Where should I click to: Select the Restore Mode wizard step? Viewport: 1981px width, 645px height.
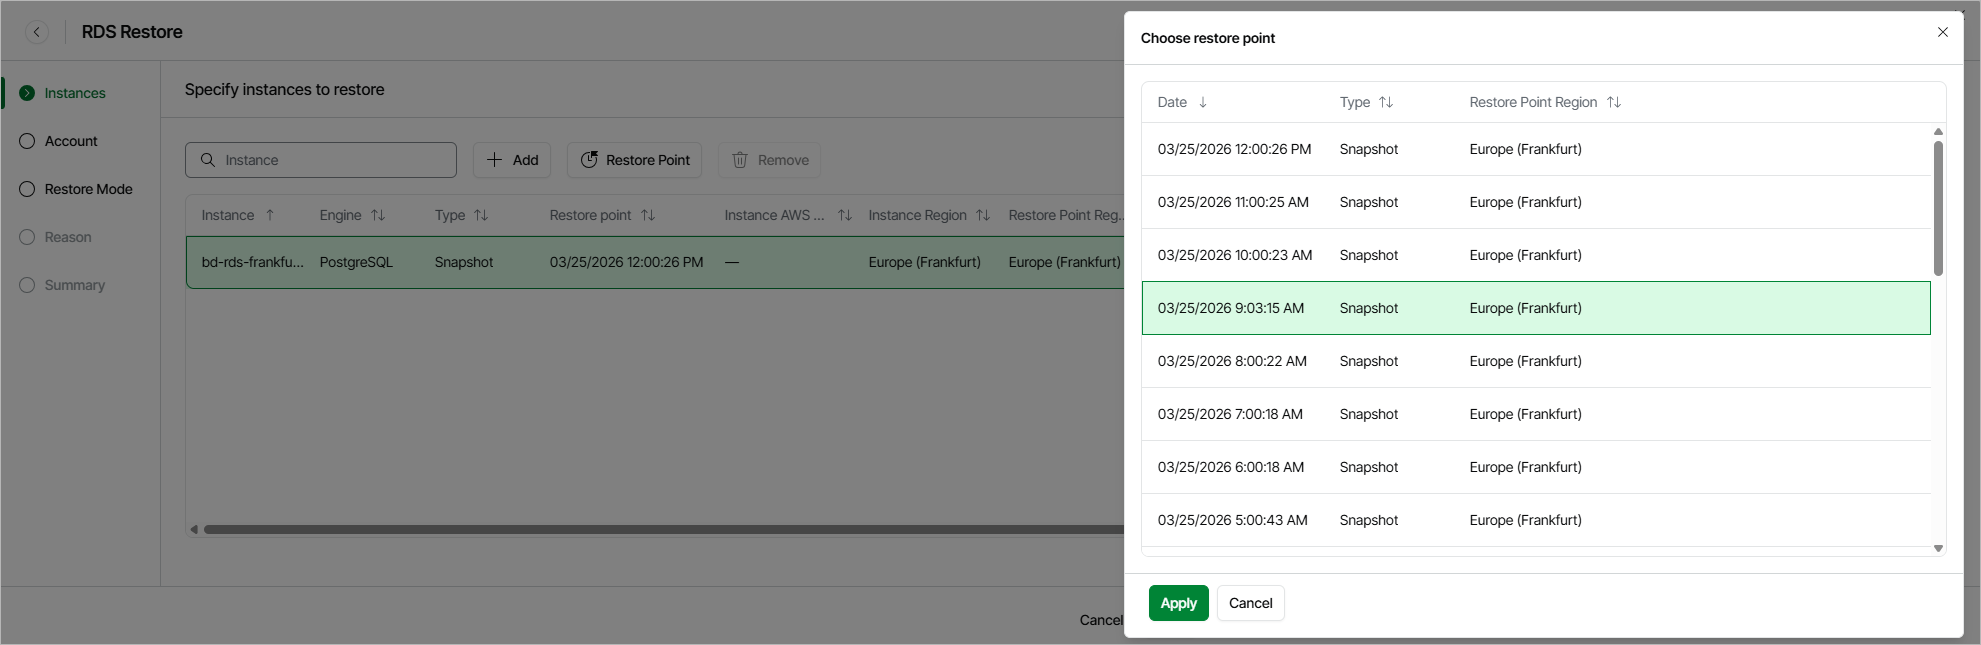point(88,189)
